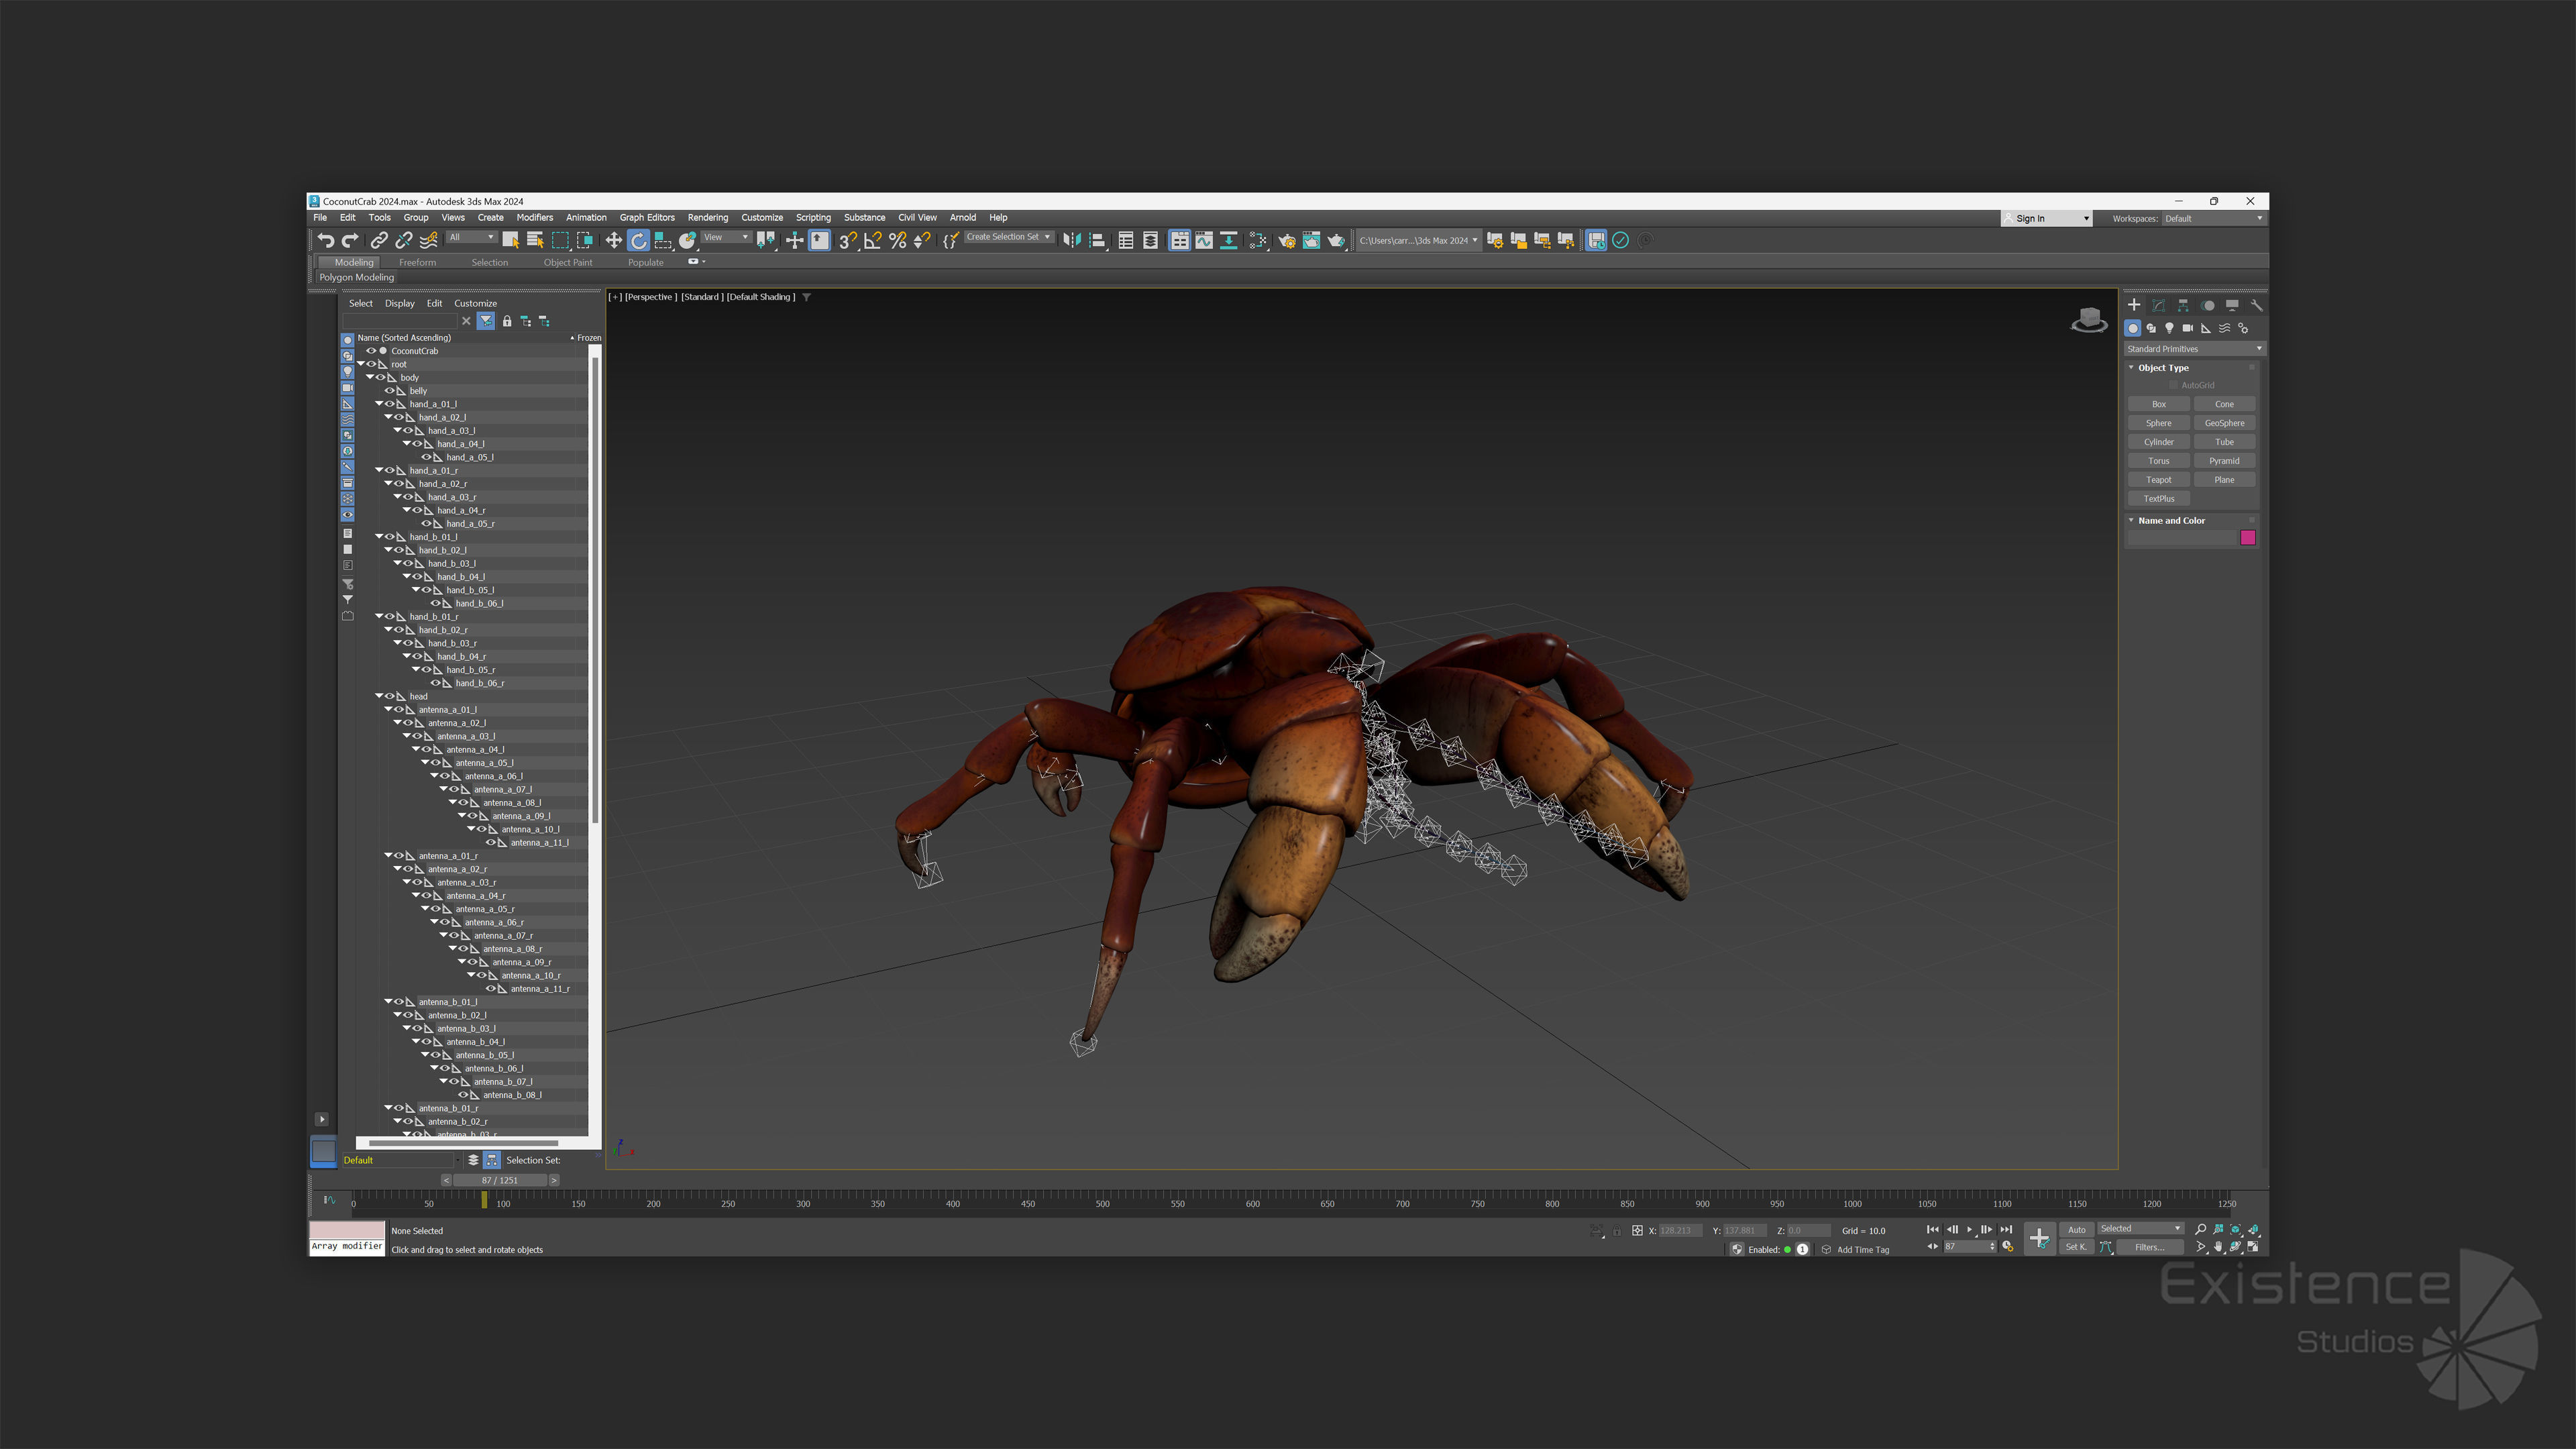Switch to the Object Paint ribbon tab
The width and height of the screenshot is (2576, 1449).
[568, 262]
